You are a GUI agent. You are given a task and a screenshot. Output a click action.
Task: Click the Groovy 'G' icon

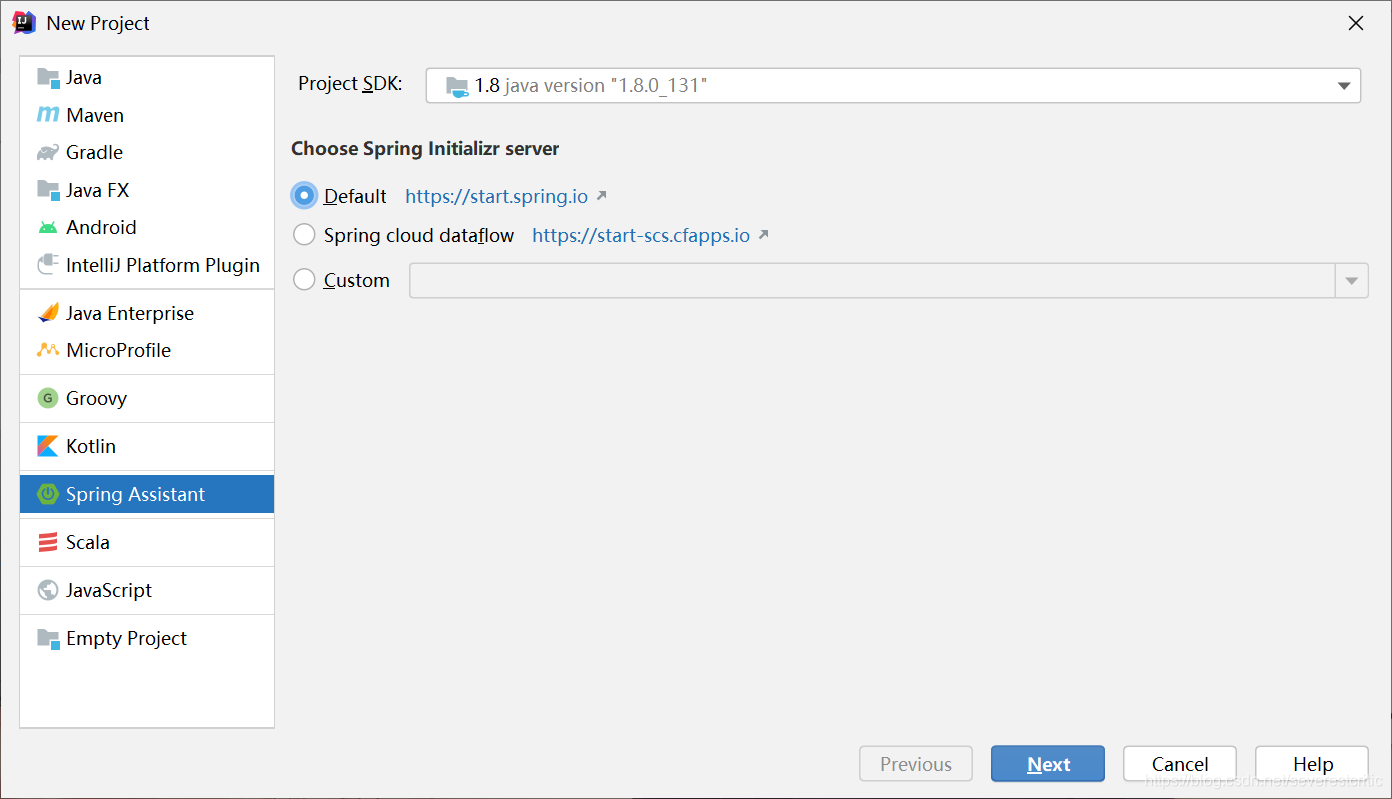pos(48,398)
